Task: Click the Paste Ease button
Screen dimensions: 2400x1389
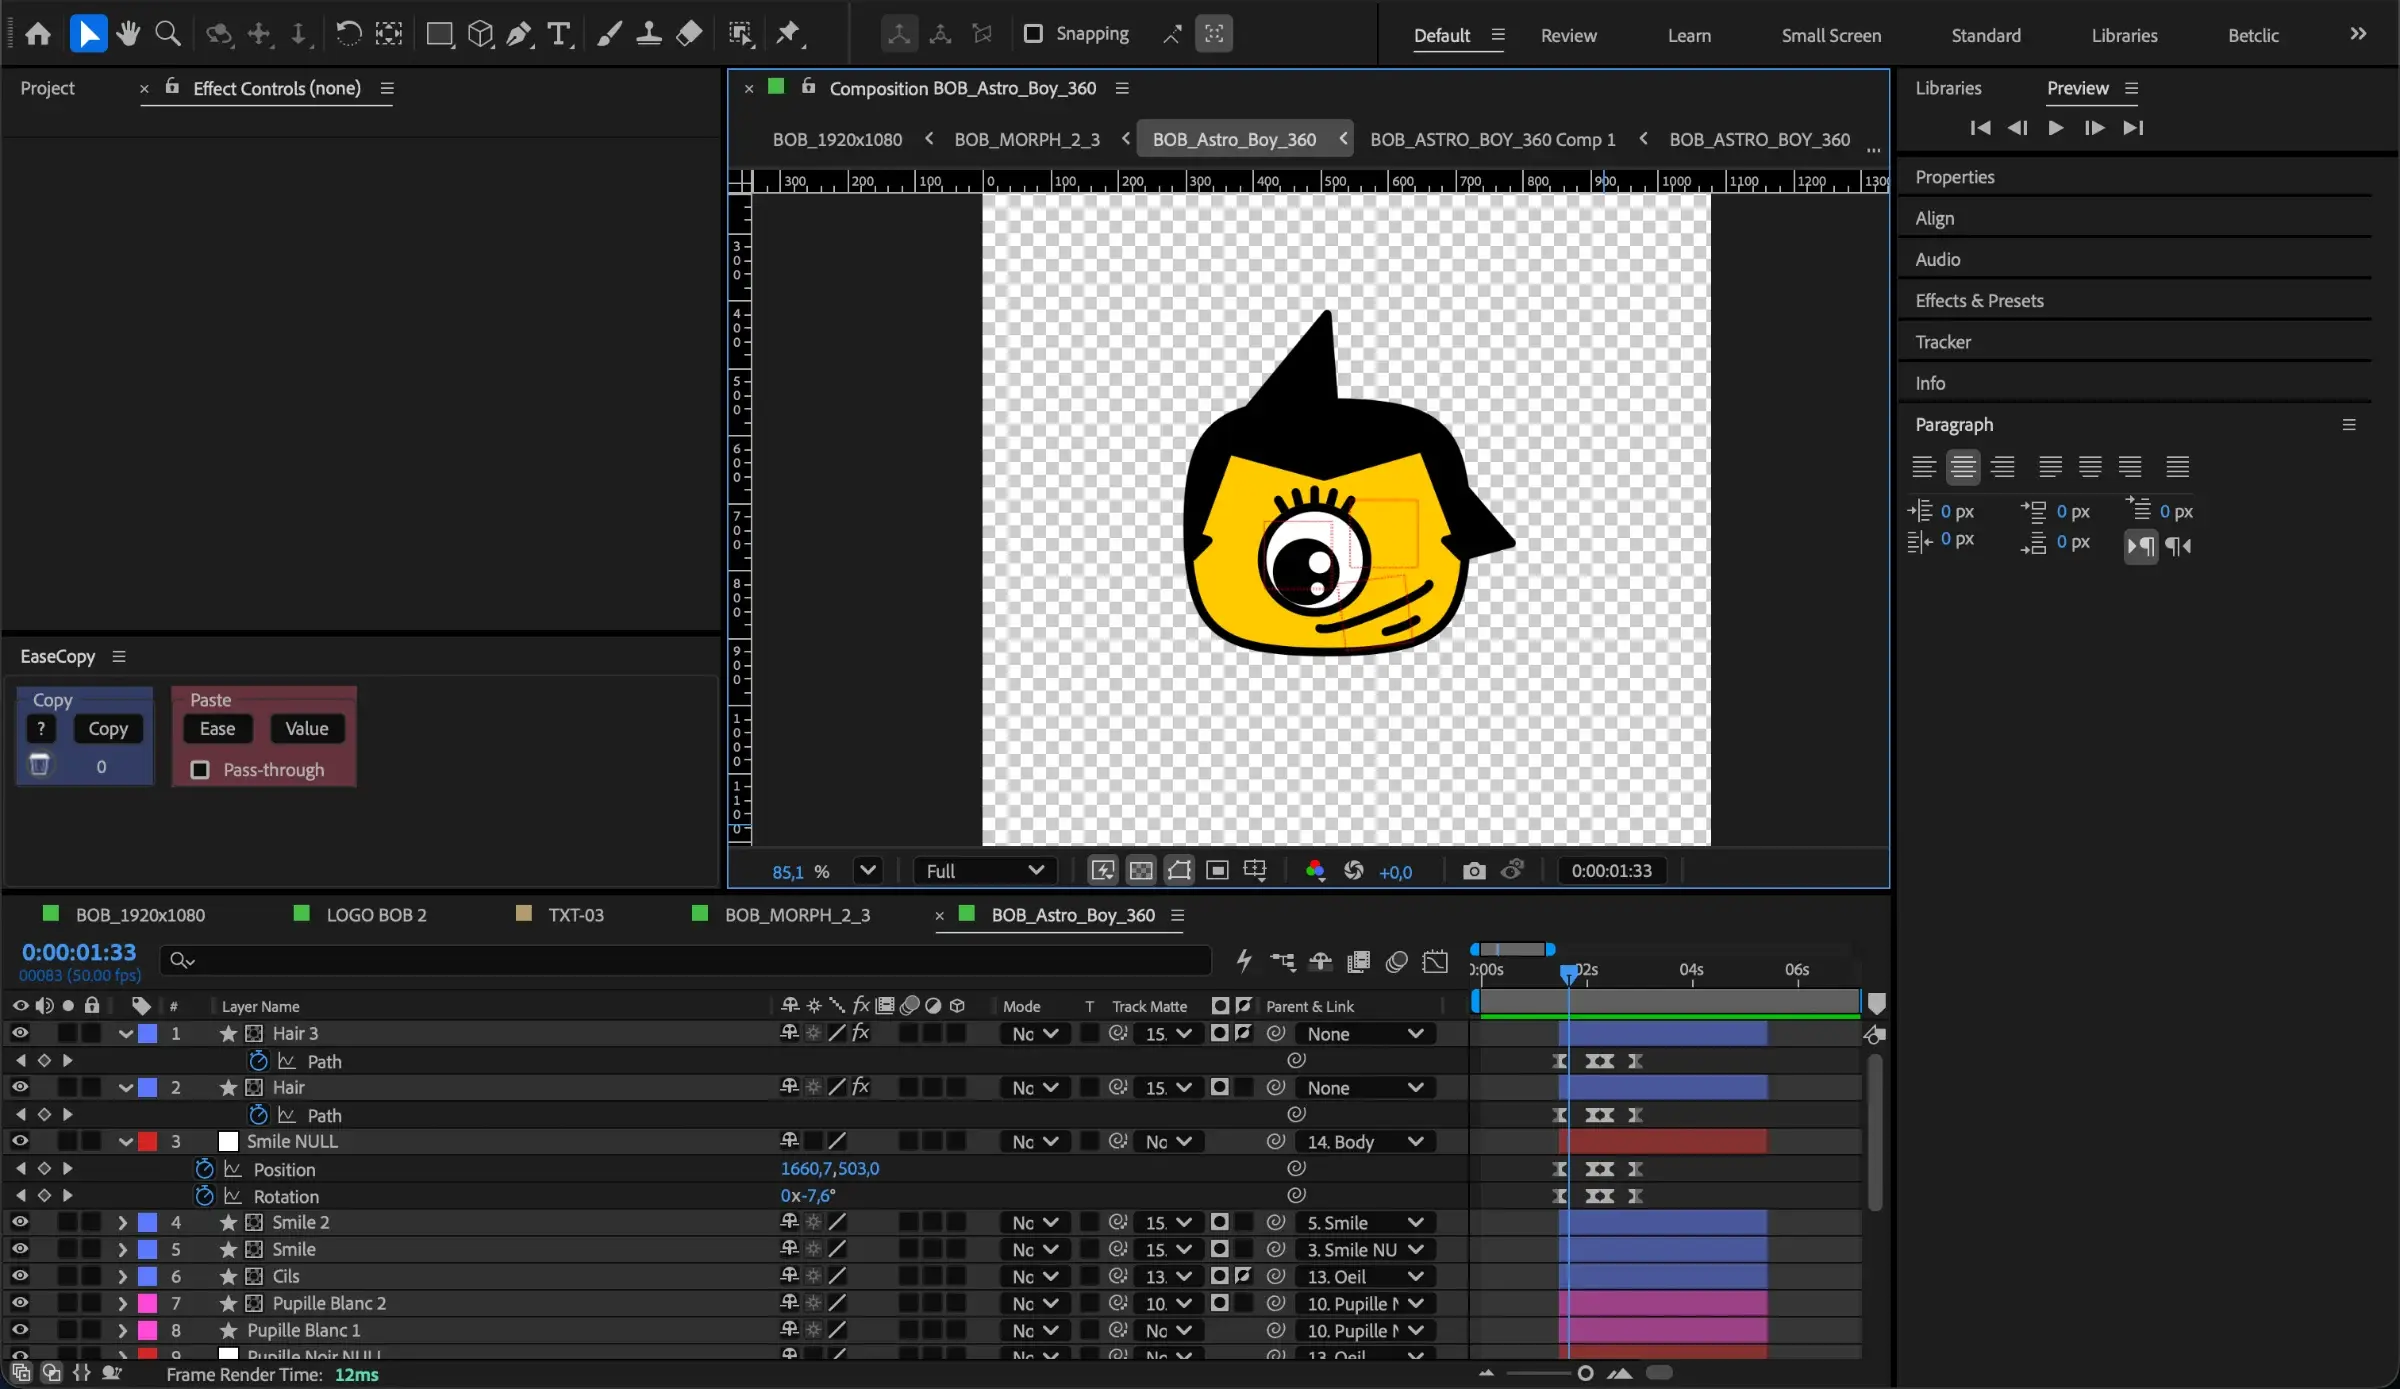Action: (217, 729)
